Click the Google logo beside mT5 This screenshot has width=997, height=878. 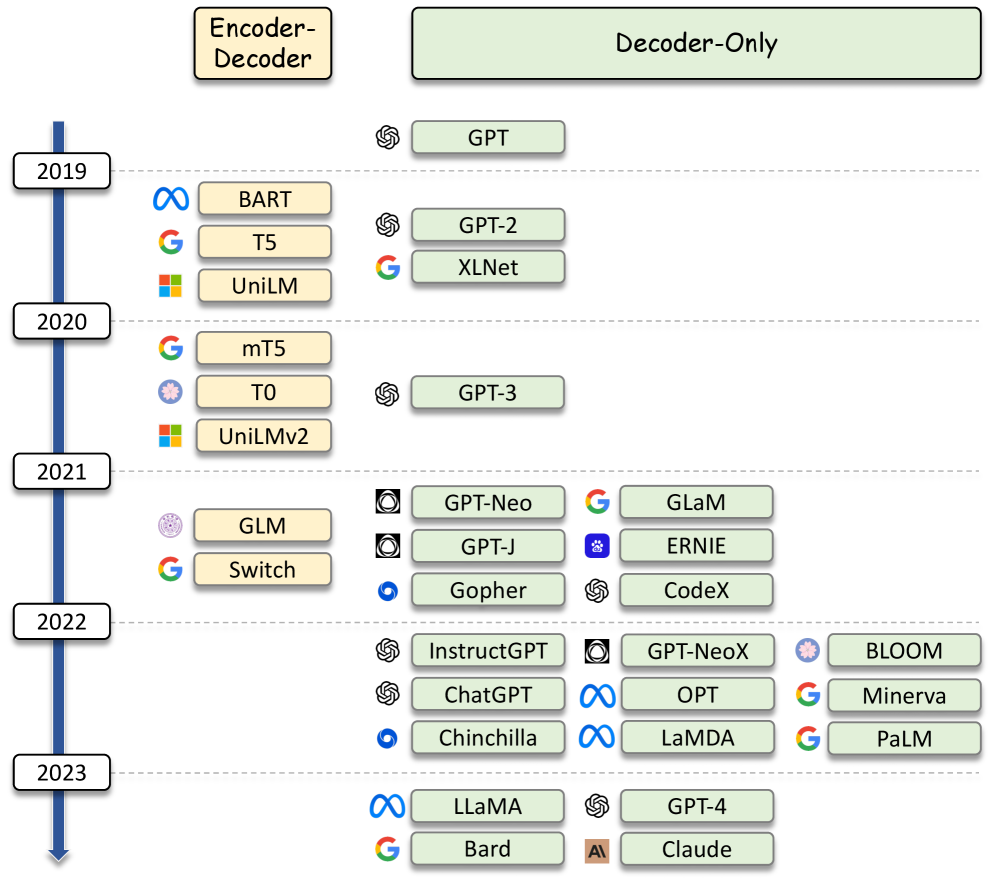tap(170, 348)
